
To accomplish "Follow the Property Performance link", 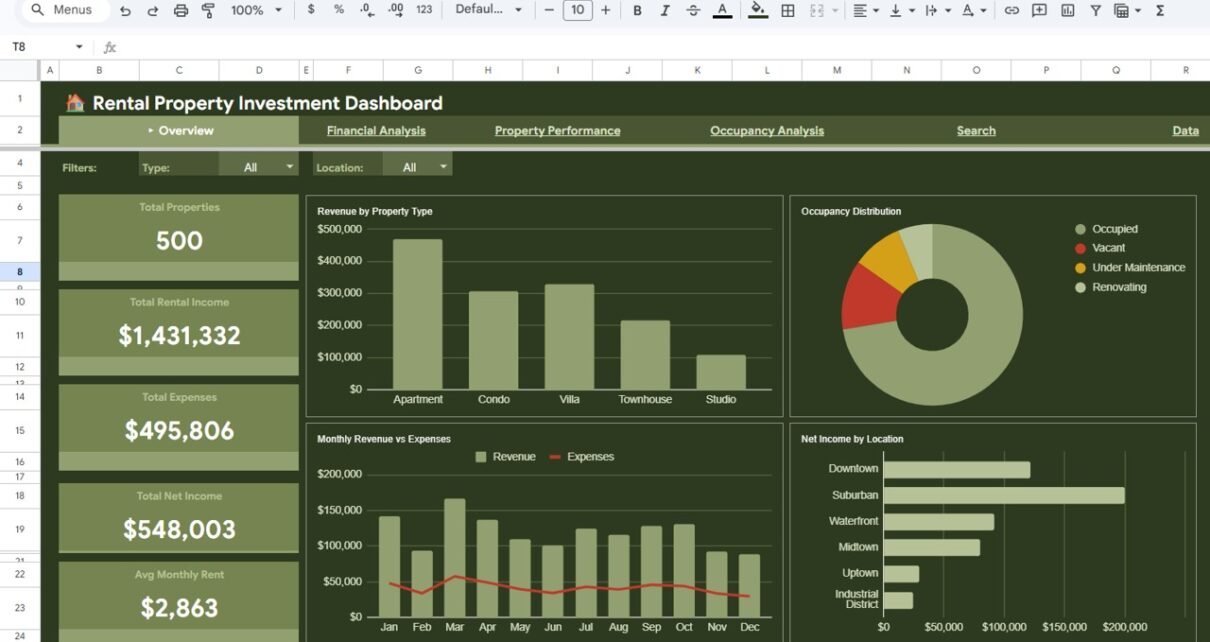I will click(557, 131).
